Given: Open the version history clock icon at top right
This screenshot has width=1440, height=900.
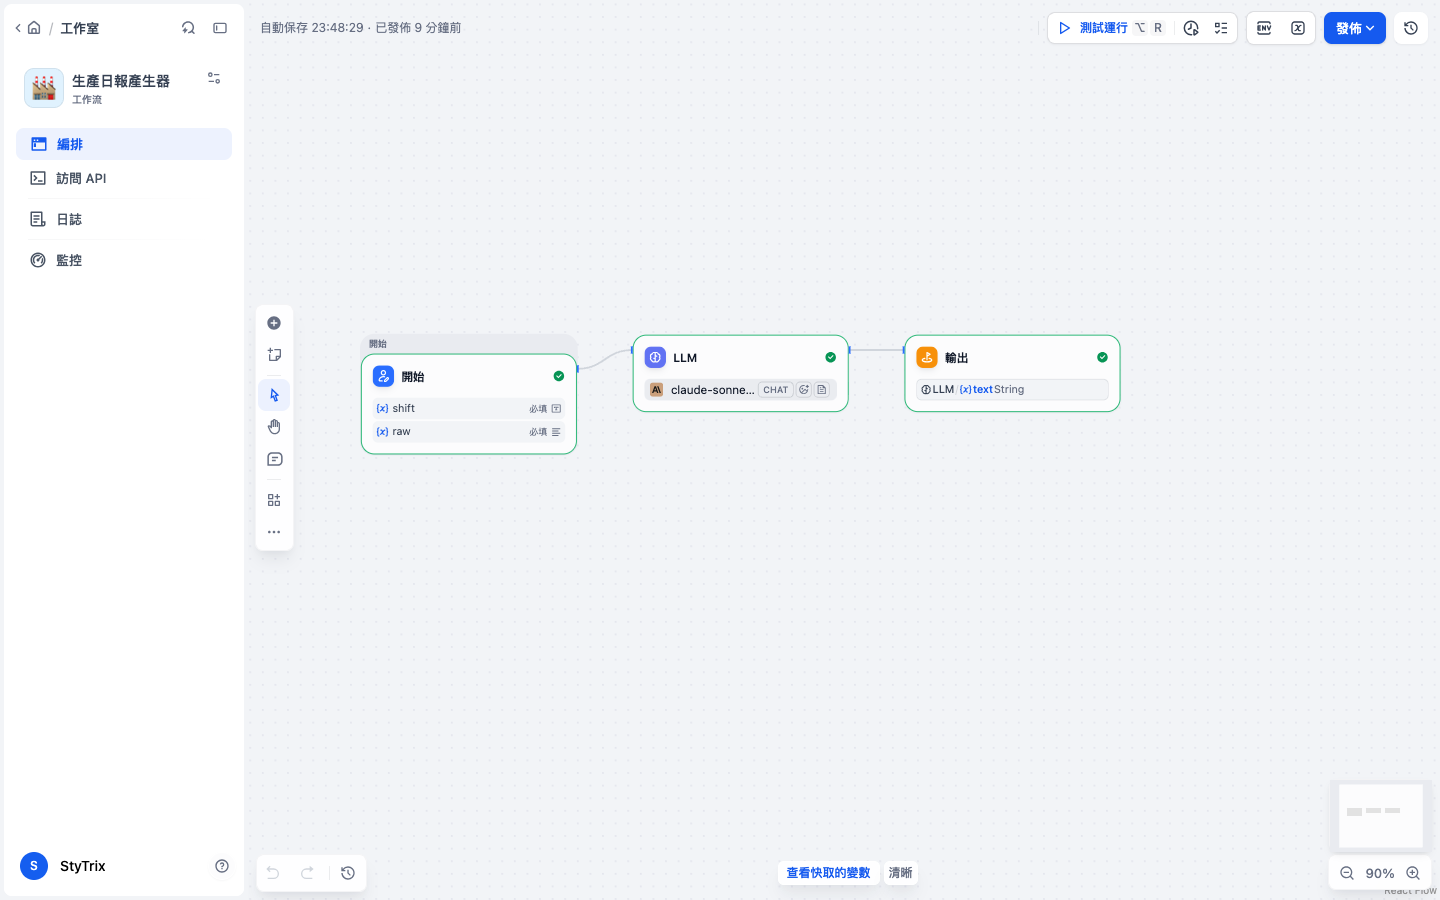Looking at the screenshot, I should tap(1411, 28).
